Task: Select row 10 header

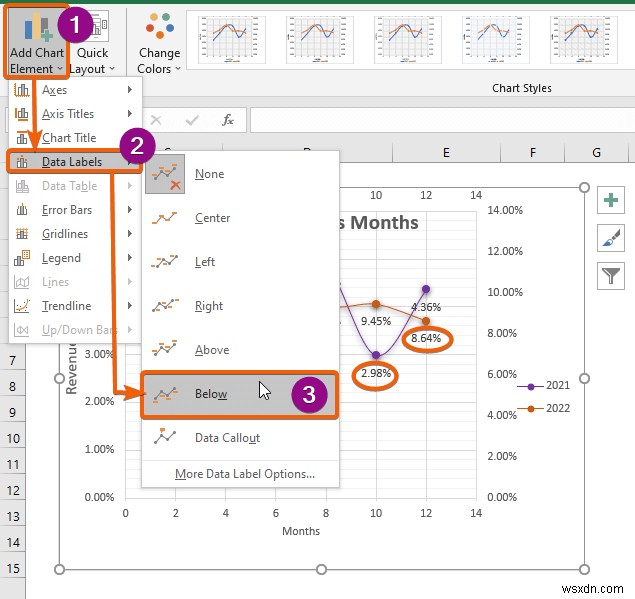Action: click(13, 439)
